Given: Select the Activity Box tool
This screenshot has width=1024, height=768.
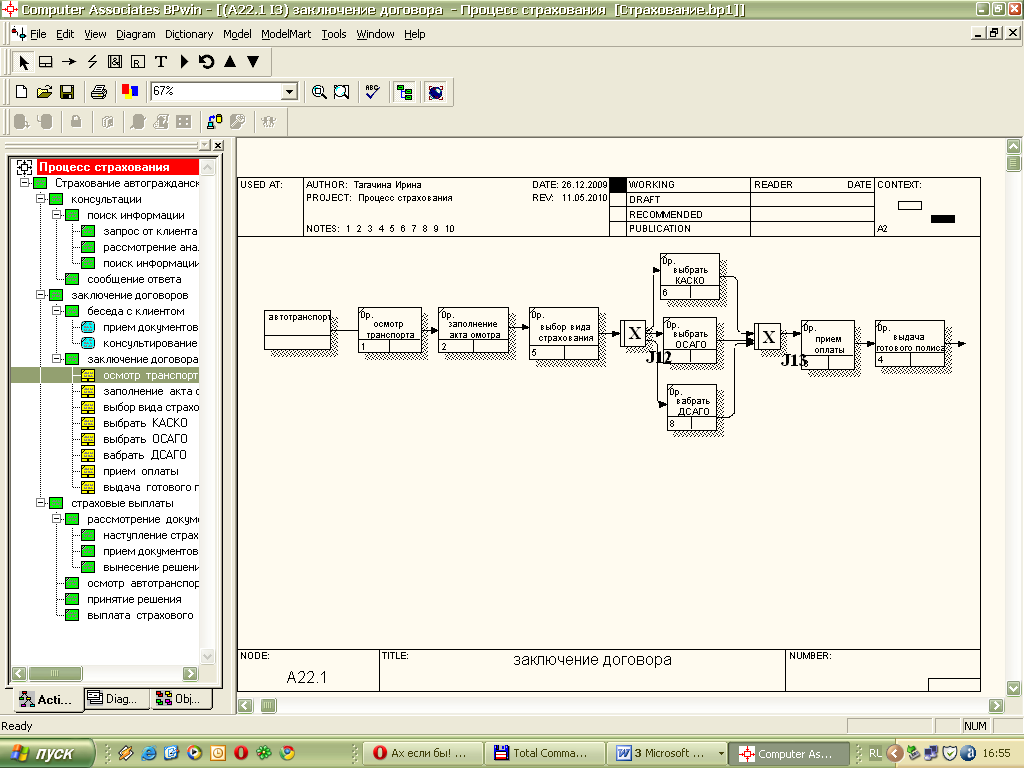Looking at the screenshot, I should coord(46,62).
